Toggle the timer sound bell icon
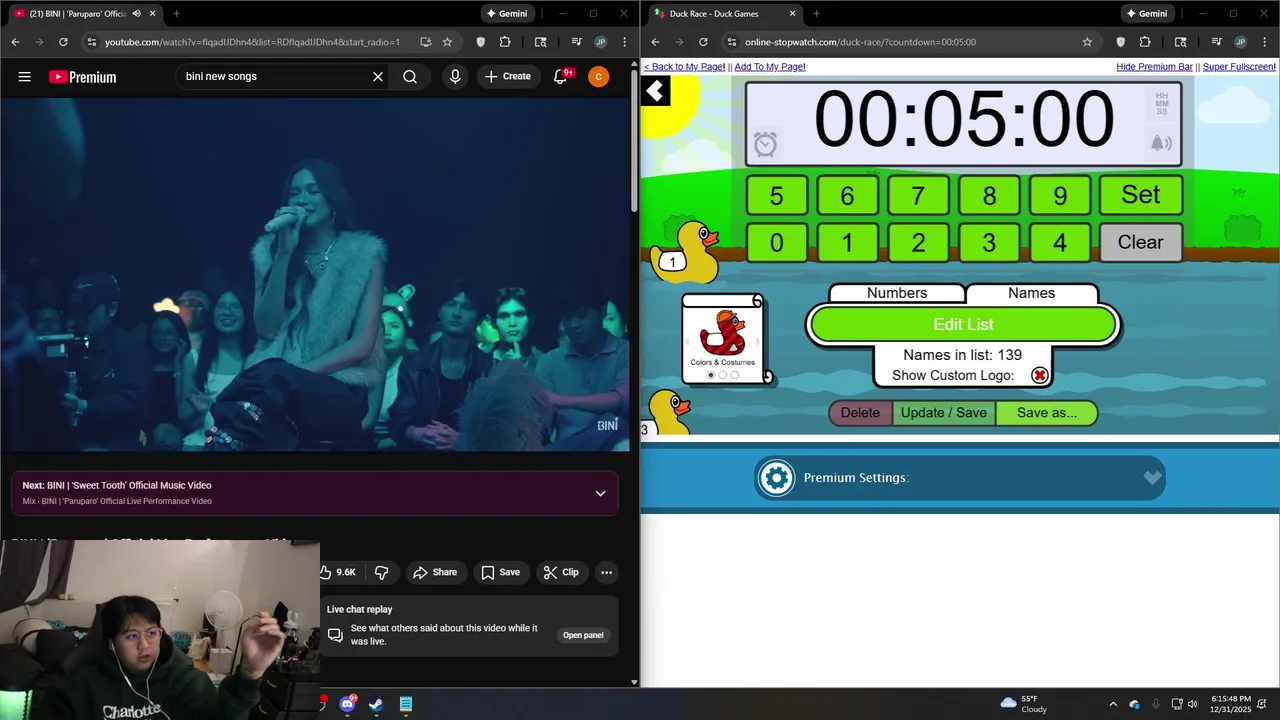The image size is (1280, 720). point(1161,143)
